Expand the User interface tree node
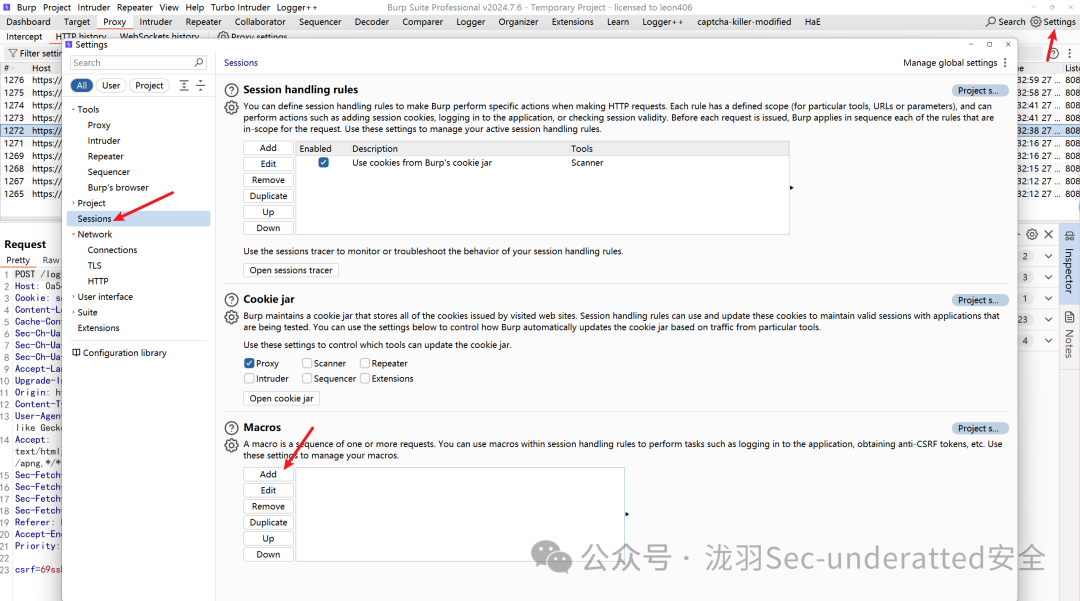This screenshot has width=1080, height=601. 73,297
